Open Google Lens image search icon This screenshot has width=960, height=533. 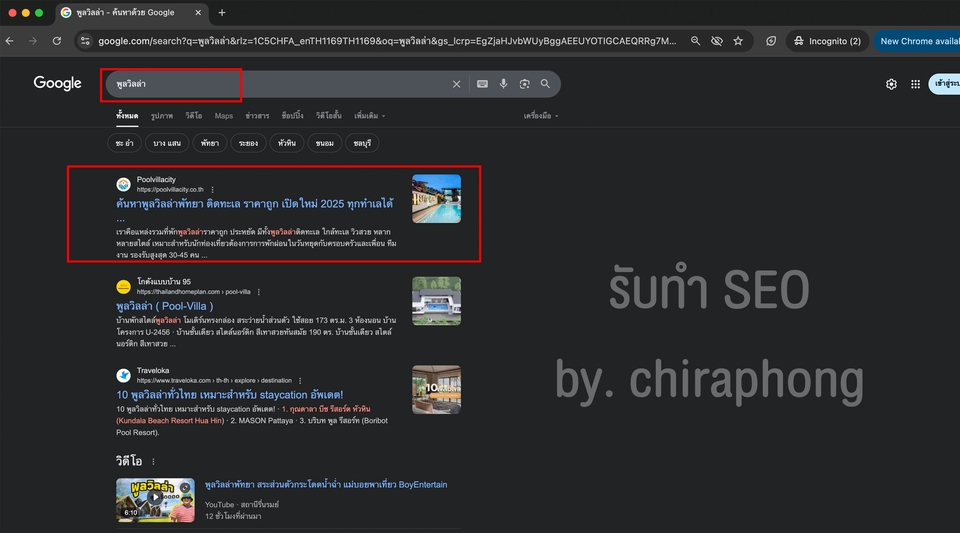[524, 84]
